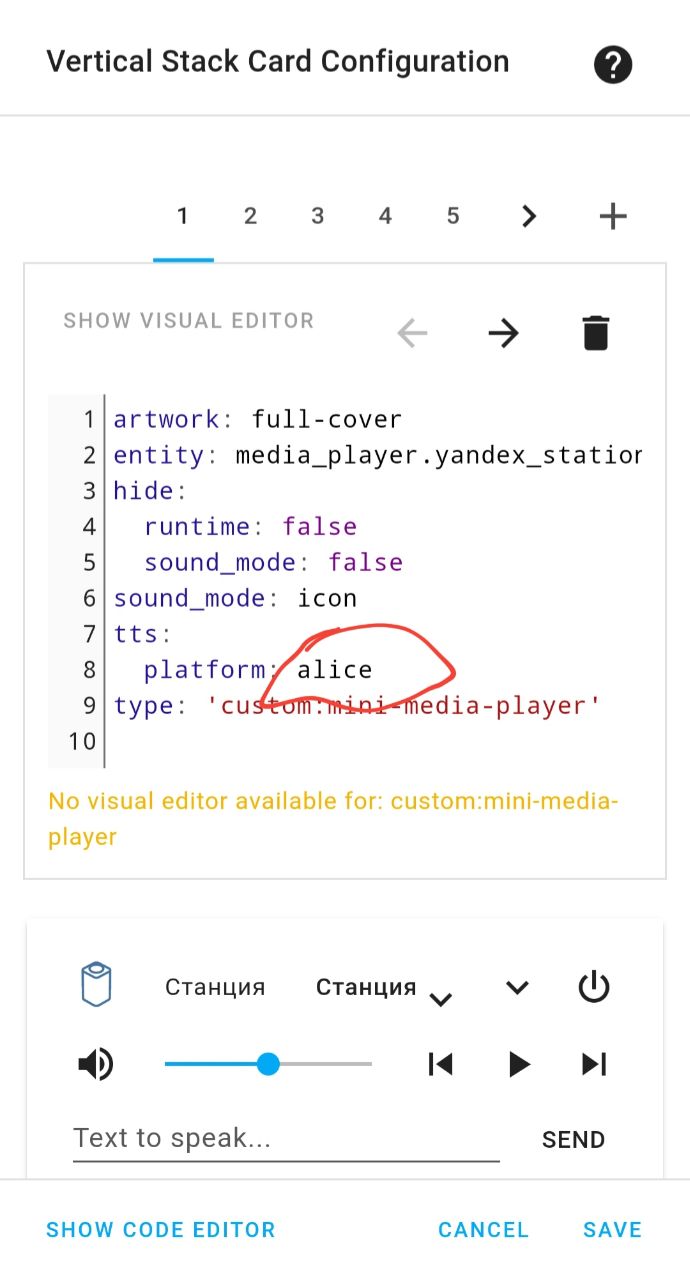This screenshot has height=1280, width=690.
Task: Start playback with play button
Action: (518, 1064)
